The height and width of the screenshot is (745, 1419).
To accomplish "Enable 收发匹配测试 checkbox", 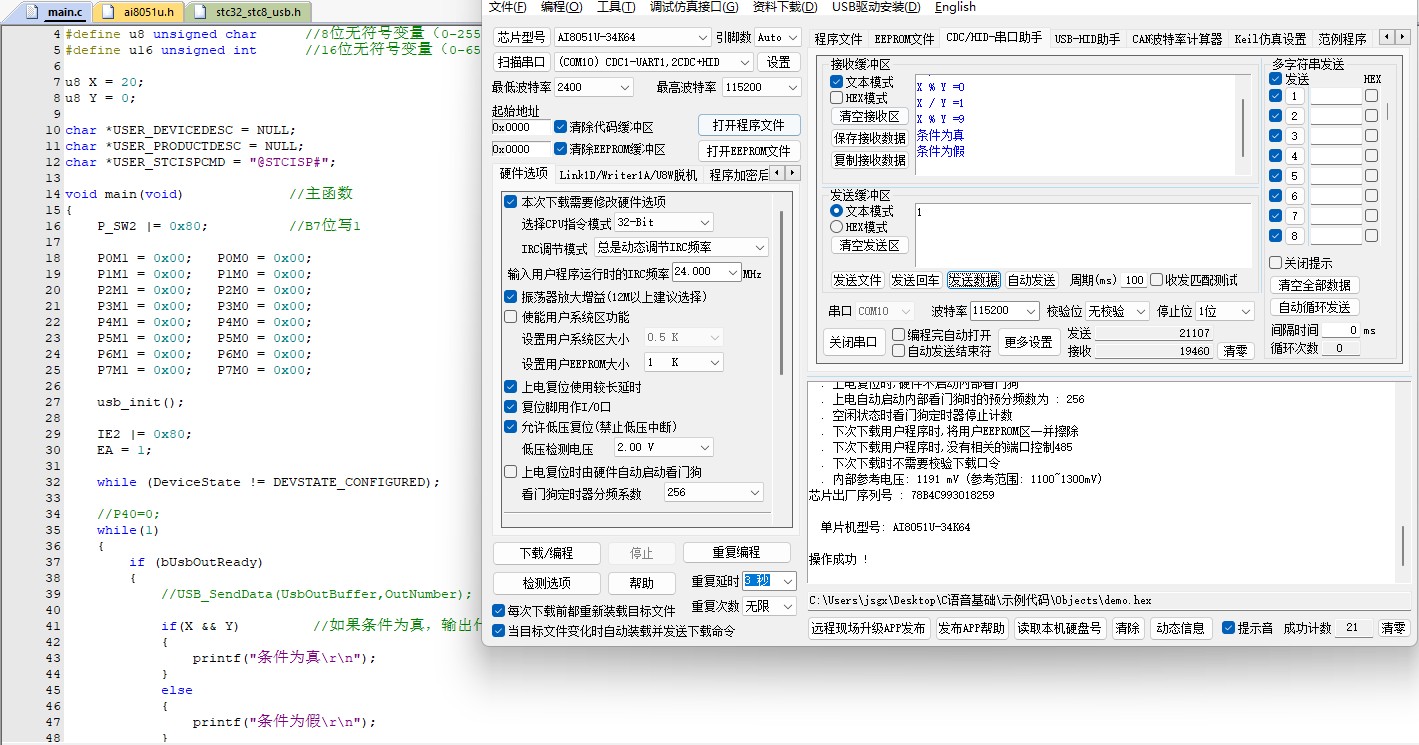I will pyautogui.click(x=1157, y=280).
